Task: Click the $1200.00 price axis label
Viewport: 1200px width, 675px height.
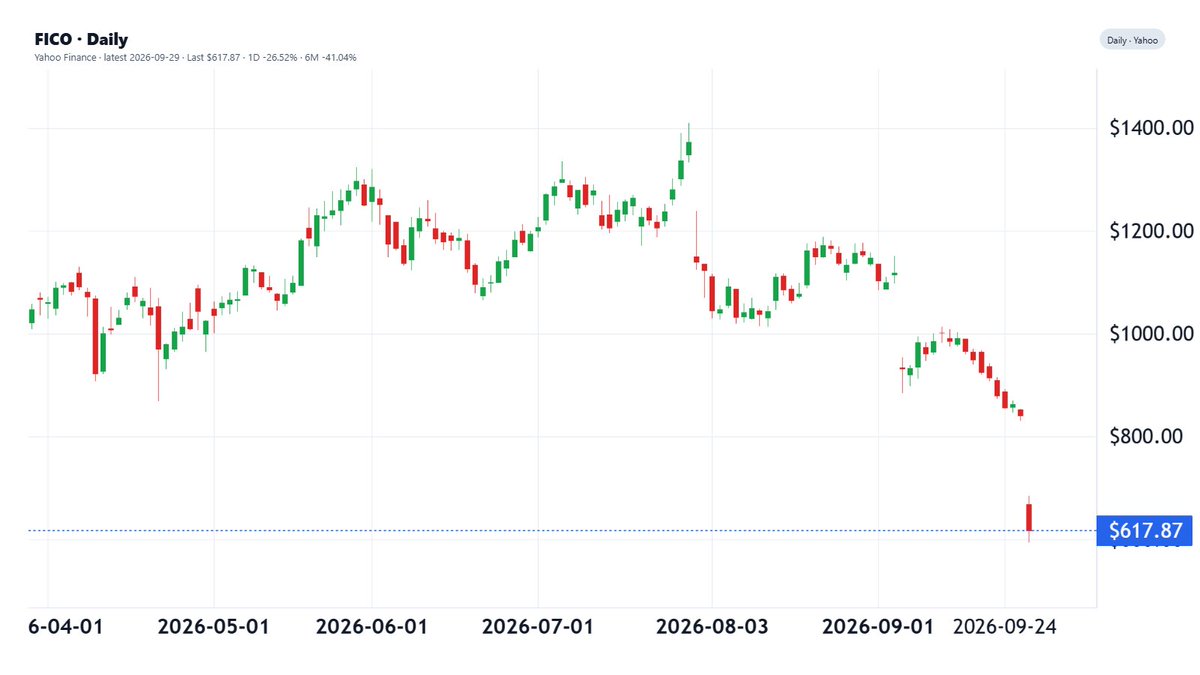Action: tap(1152, 231)
